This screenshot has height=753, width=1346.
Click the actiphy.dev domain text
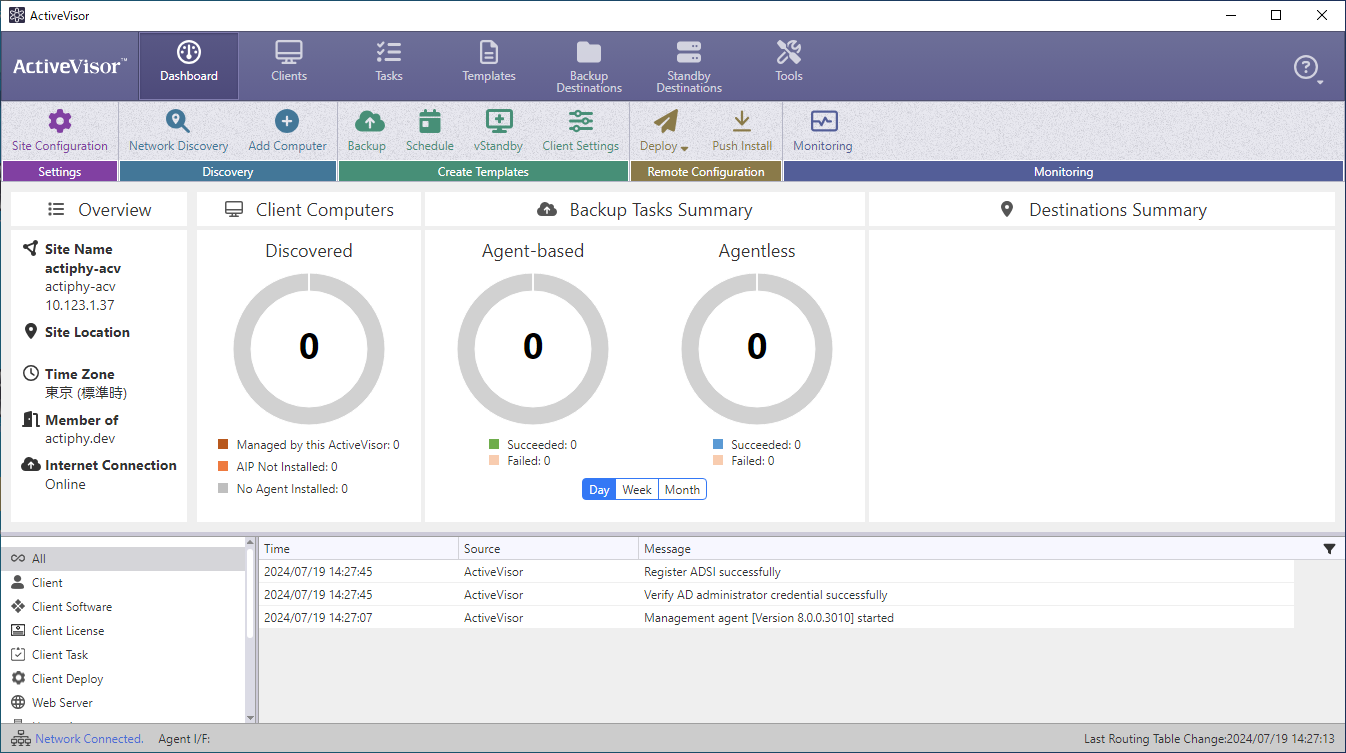click(x=80, y=438)
